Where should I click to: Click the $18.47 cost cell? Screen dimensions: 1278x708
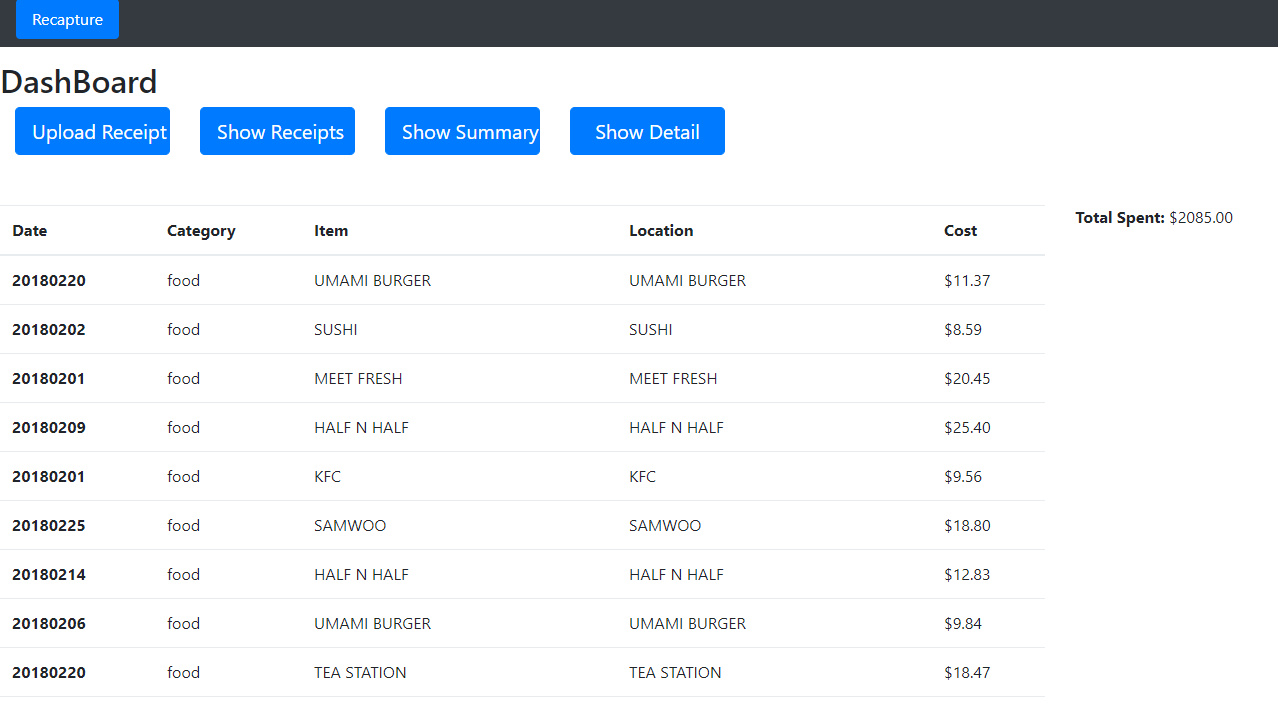[967, 672]
